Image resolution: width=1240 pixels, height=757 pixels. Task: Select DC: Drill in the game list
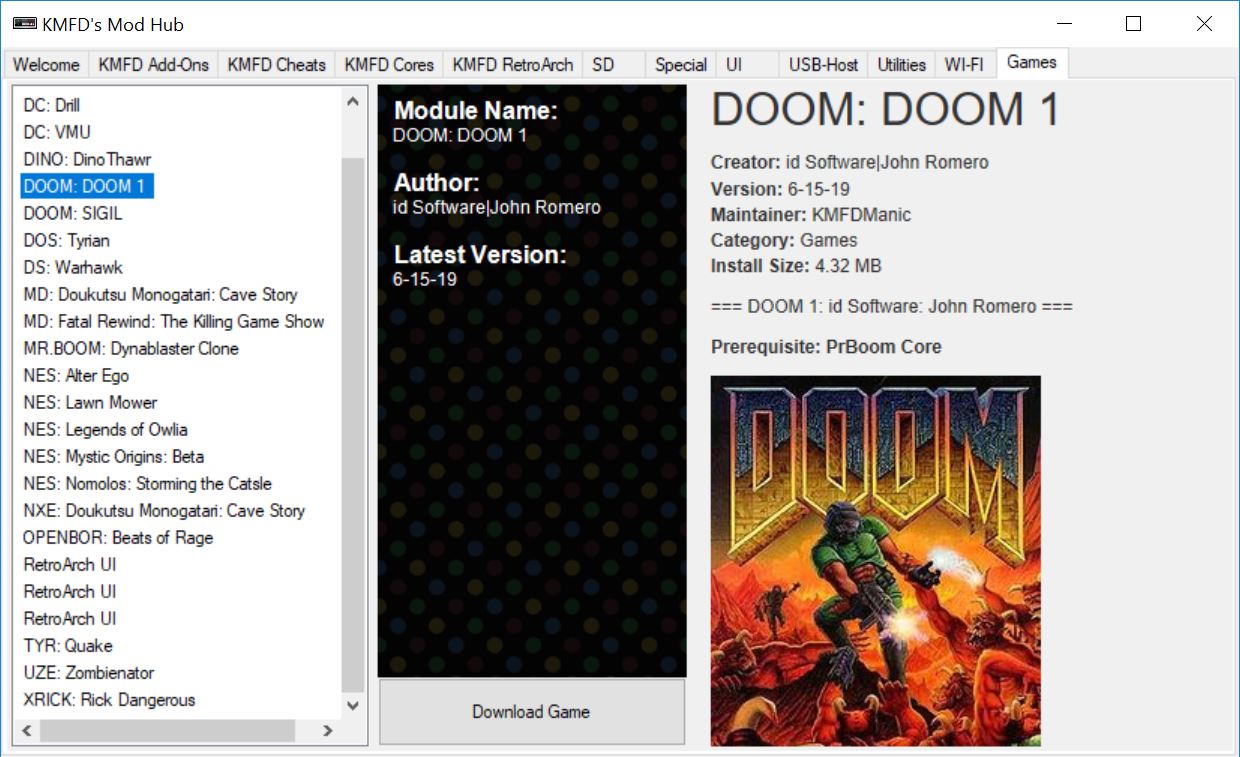click(x=52, y=105)
